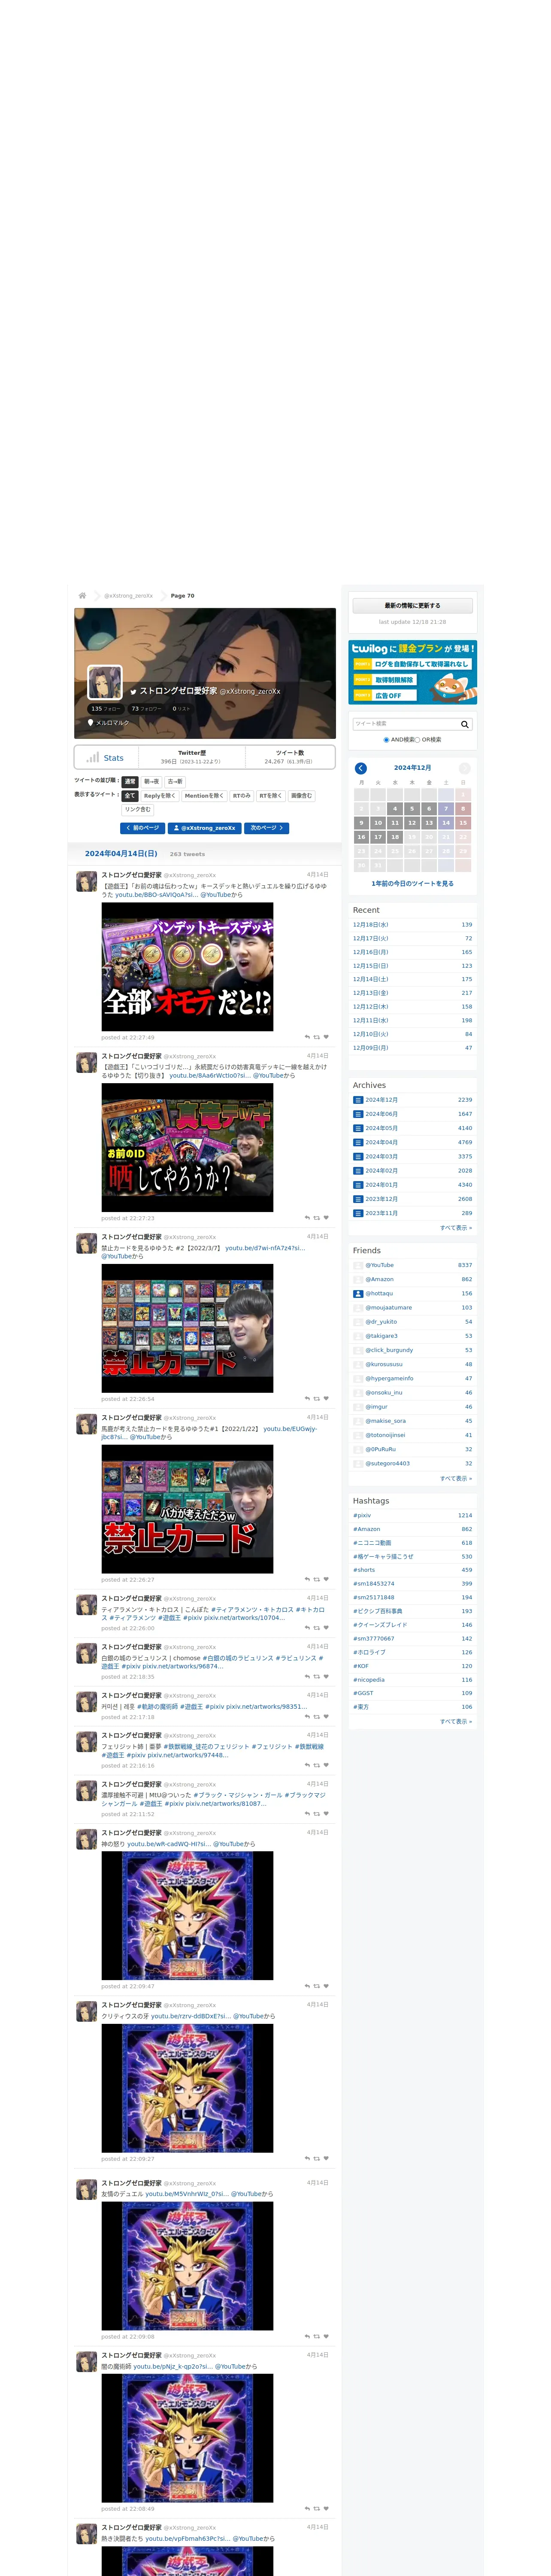Like the 友情のデュエル tweet at 22:09:08

pyautogui.click(x=326, y=2337)
